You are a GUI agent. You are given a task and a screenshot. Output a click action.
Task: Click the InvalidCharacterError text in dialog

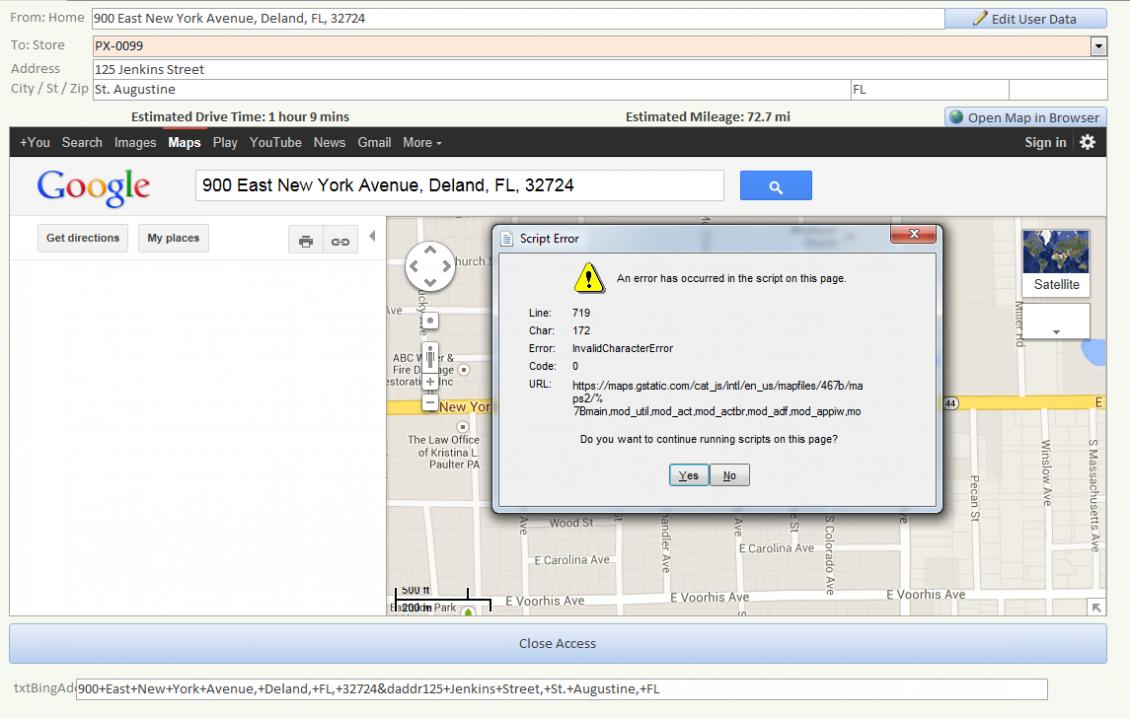tap(623, 348)
